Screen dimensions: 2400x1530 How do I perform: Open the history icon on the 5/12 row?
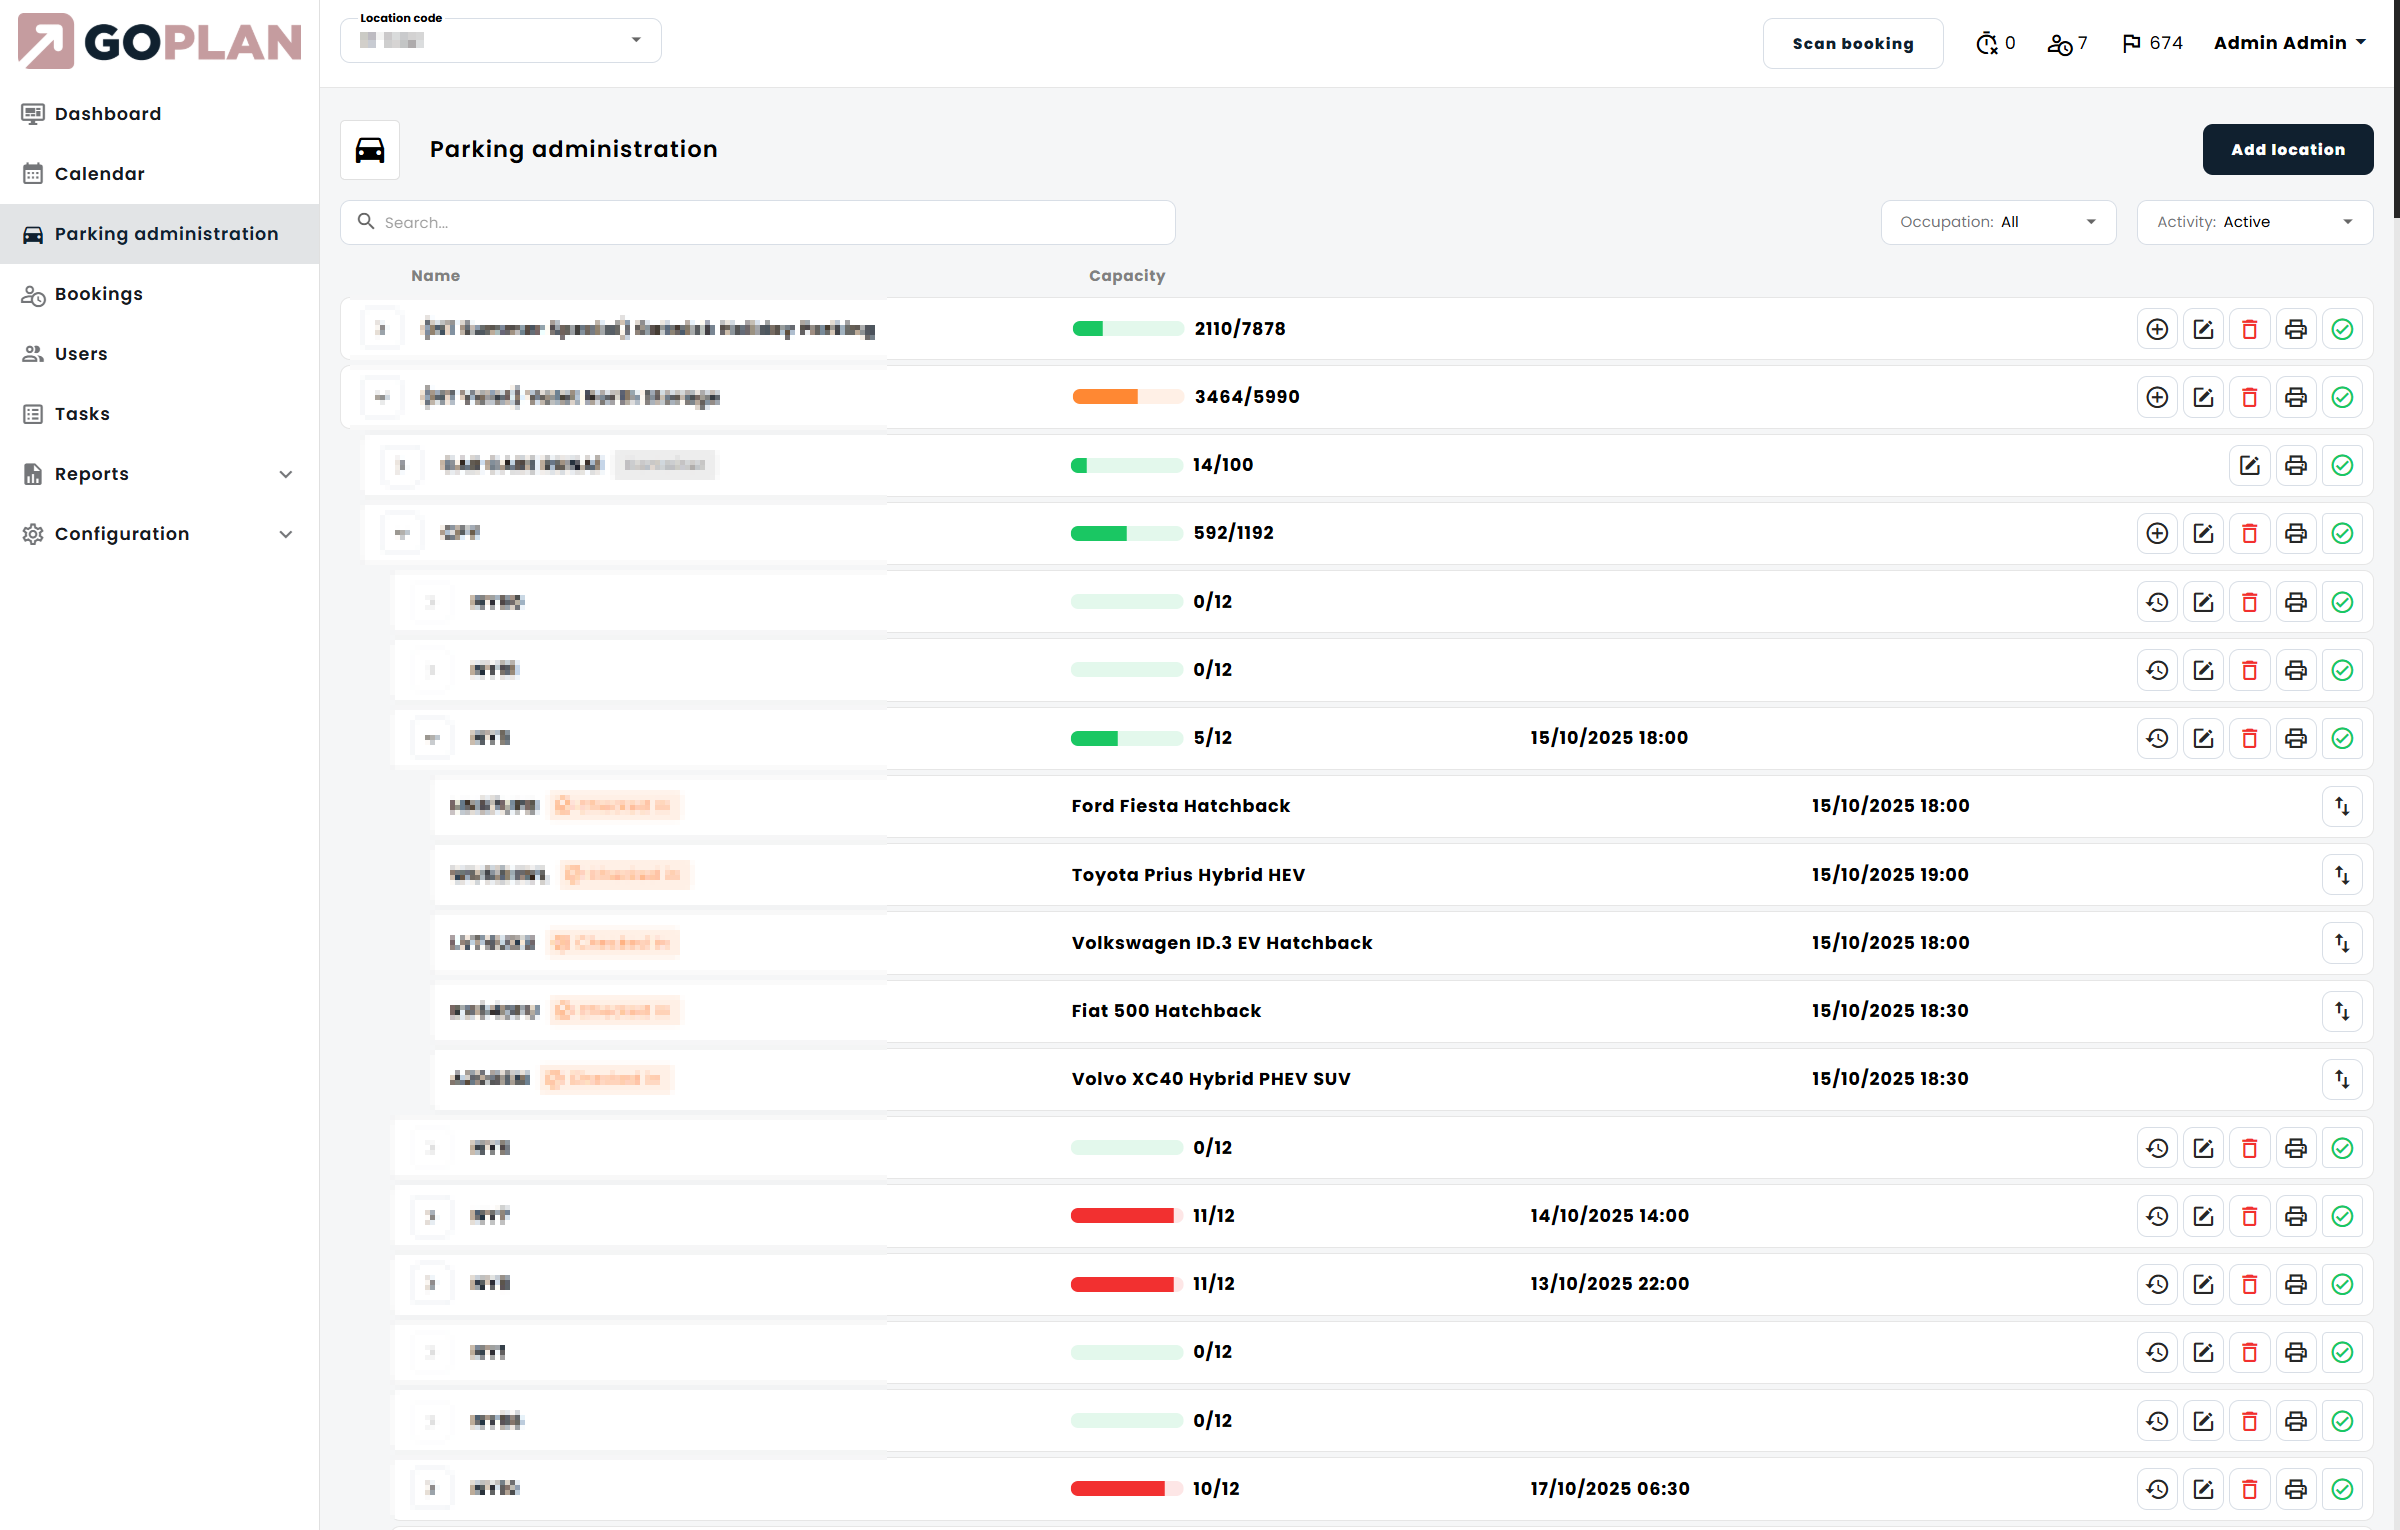(x=2157, y=738)
